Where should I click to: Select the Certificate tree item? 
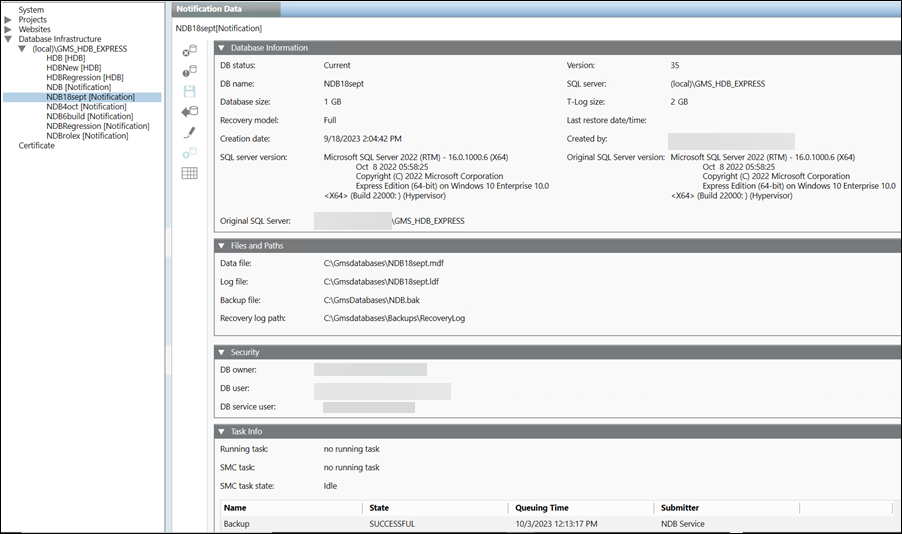(x=38, y=146)
